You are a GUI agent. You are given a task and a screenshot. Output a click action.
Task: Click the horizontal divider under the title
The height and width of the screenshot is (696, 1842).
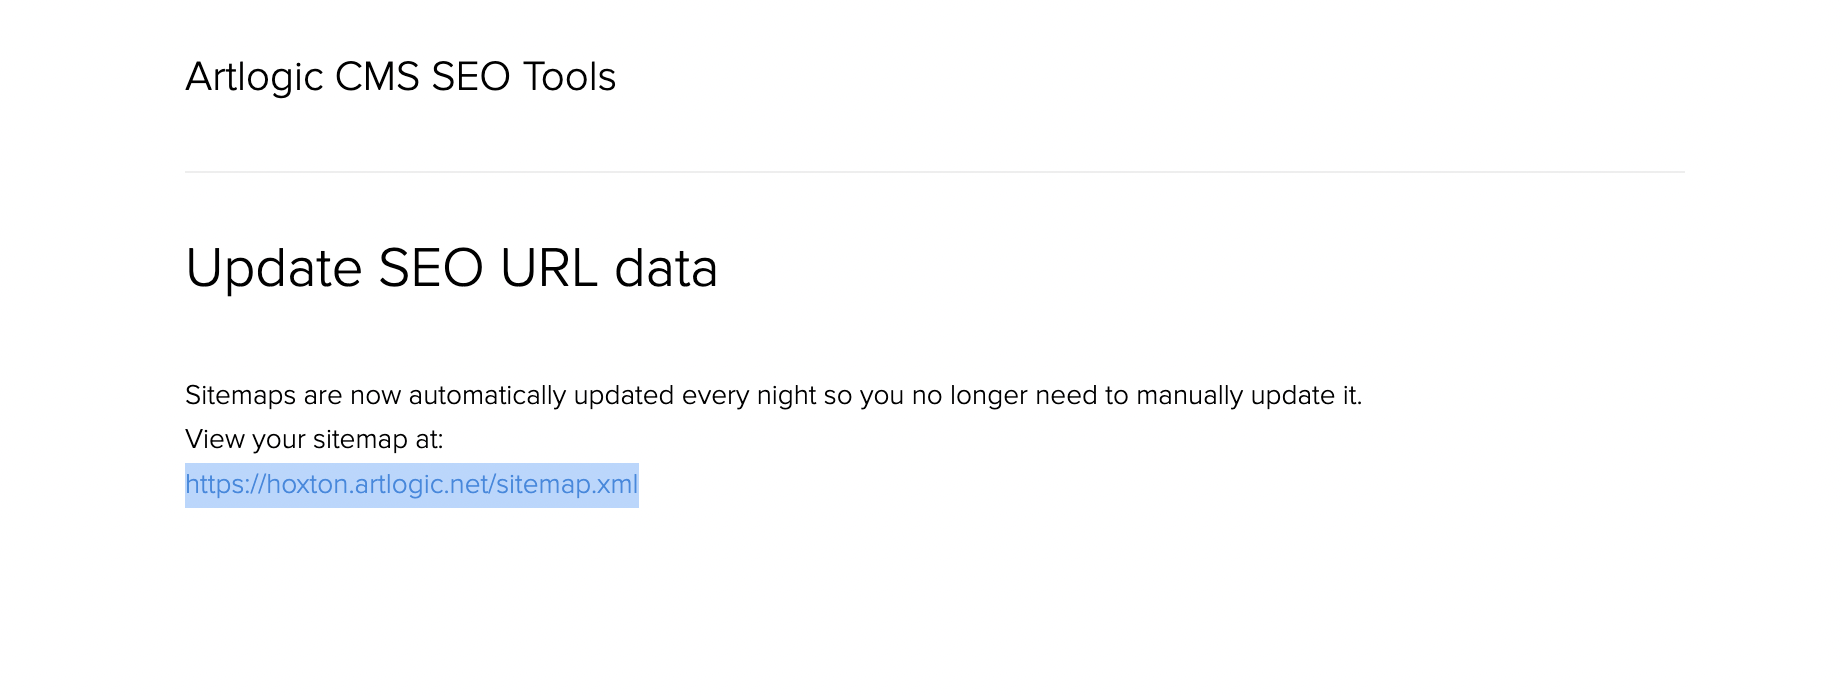[x=934, y=172]
